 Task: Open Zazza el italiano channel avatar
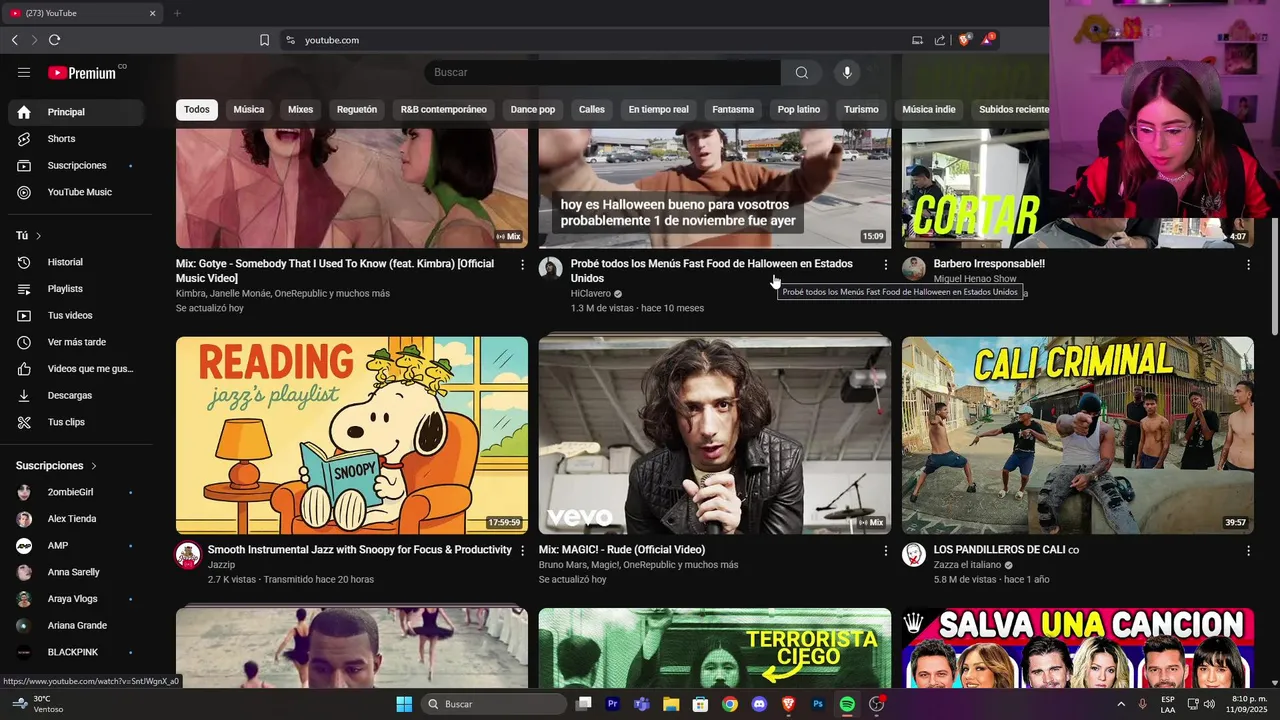tap(914, 555)
